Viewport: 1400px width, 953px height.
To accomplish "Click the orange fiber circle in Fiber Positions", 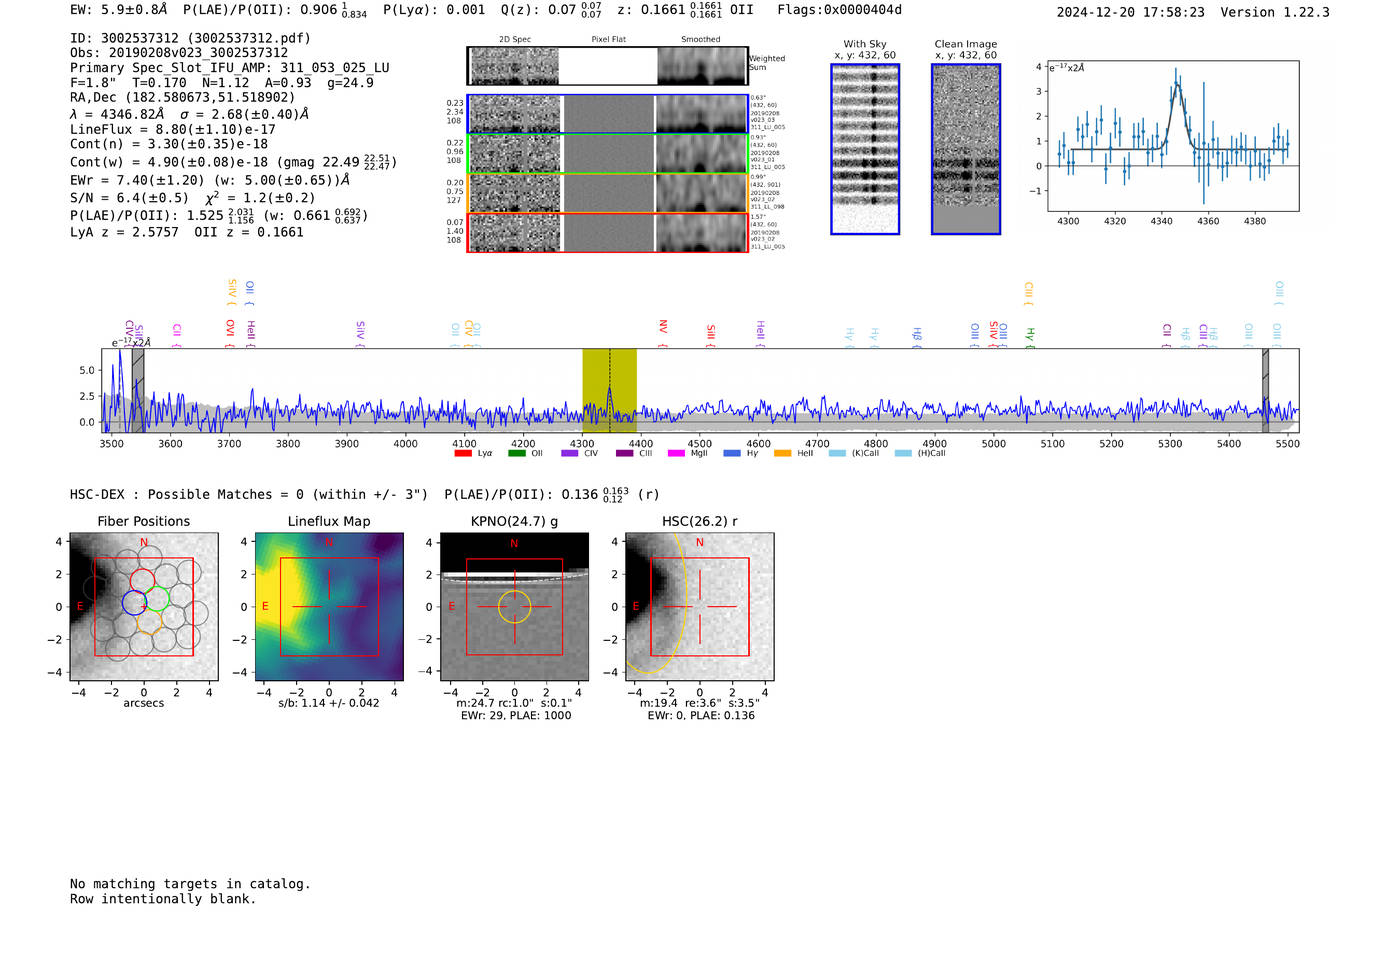I will point(148,622).
